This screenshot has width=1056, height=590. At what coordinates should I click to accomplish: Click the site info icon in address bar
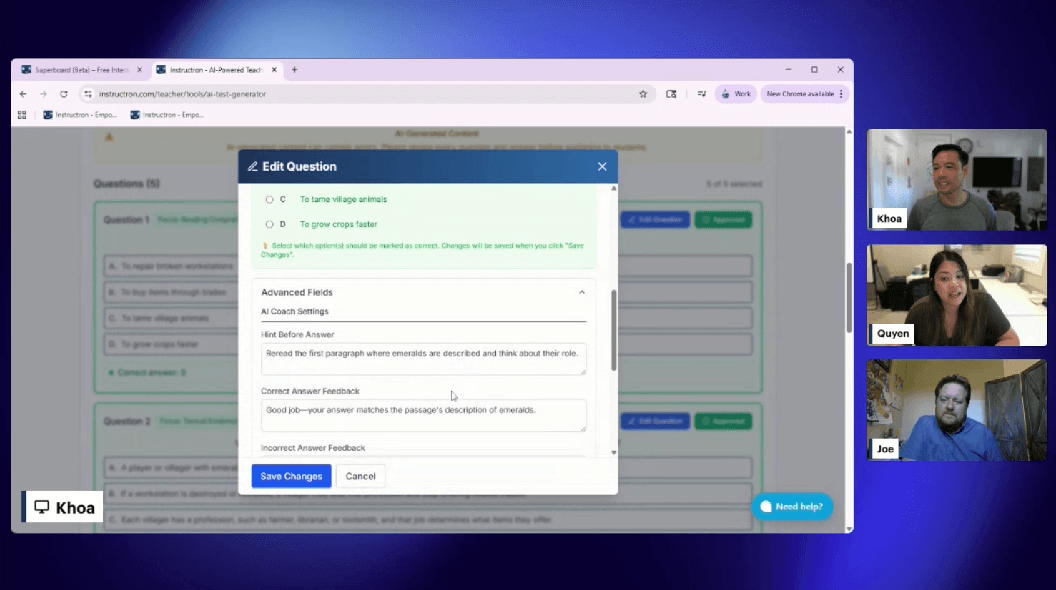click(88, 94)
